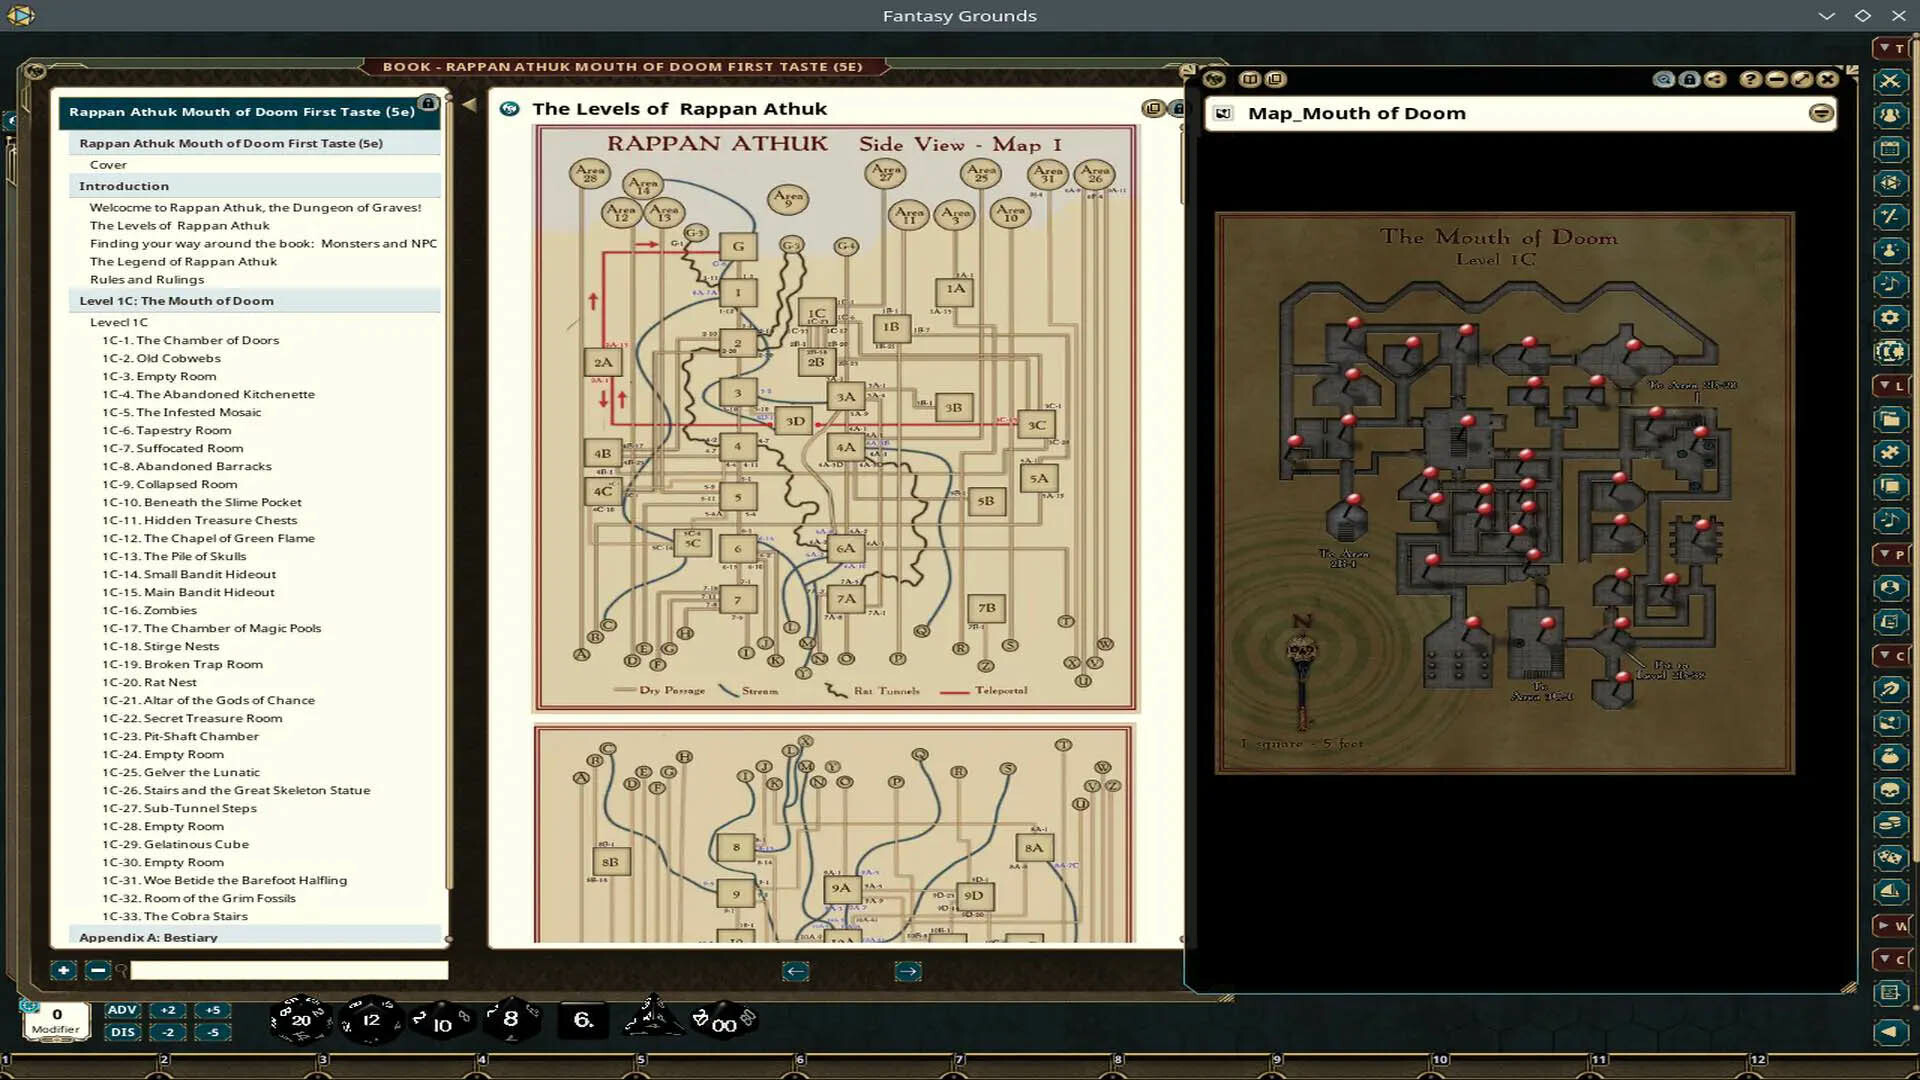The width and height of the screenshot is (1920, 1080).
Task: Toggle the padlock on the Map_Mouth of Doom window
Action: coord(1690,80)
